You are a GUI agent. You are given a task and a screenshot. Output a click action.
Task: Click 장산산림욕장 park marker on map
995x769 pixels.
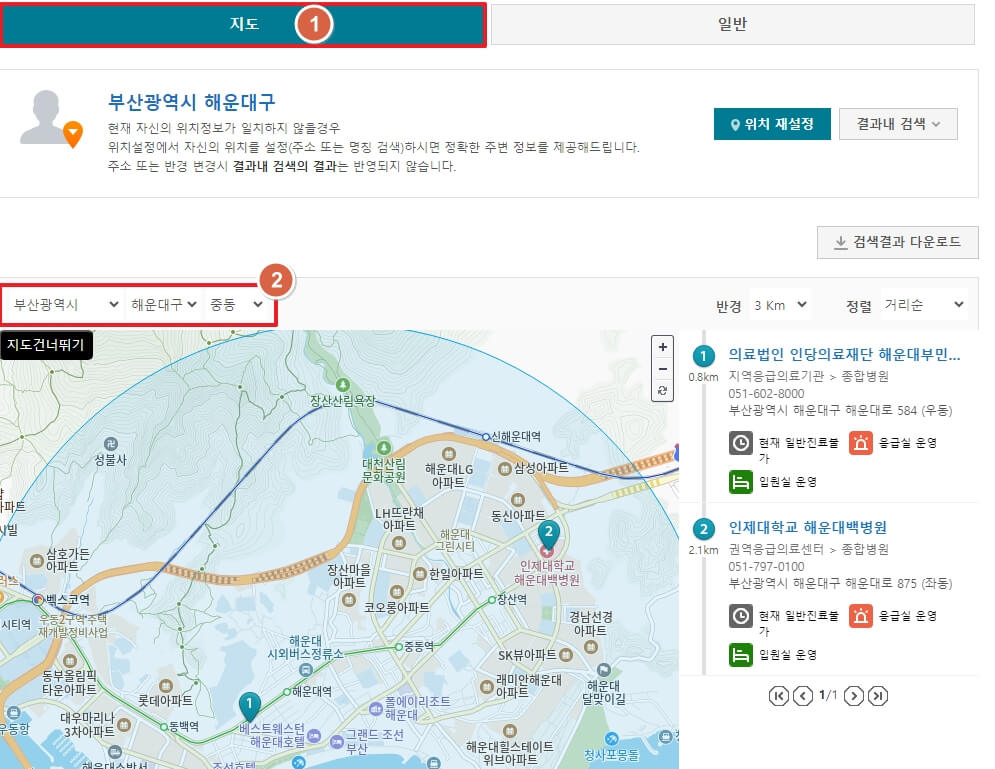343,393
